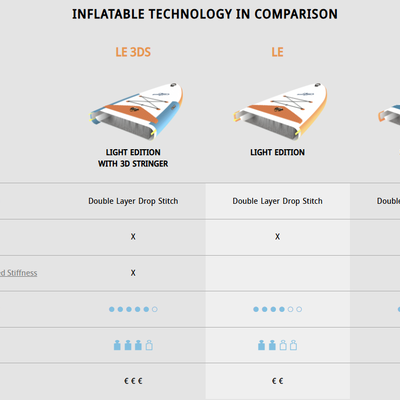The height and width of the screenshot is (400, 400).
Task: Select the LE 3DS orange heading
Action: point(133,52)
